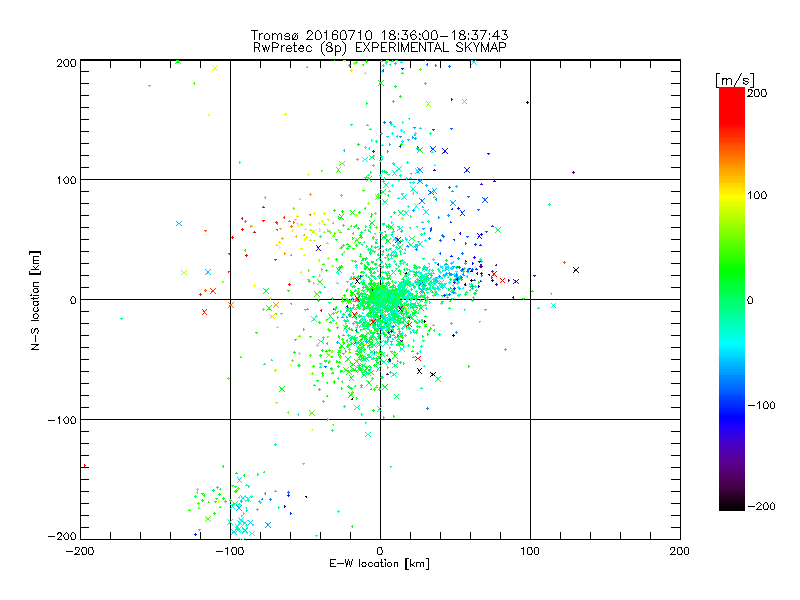Click the x-axis tick label '0'
Screen dimensions: 800x600
tap(380, 551)
